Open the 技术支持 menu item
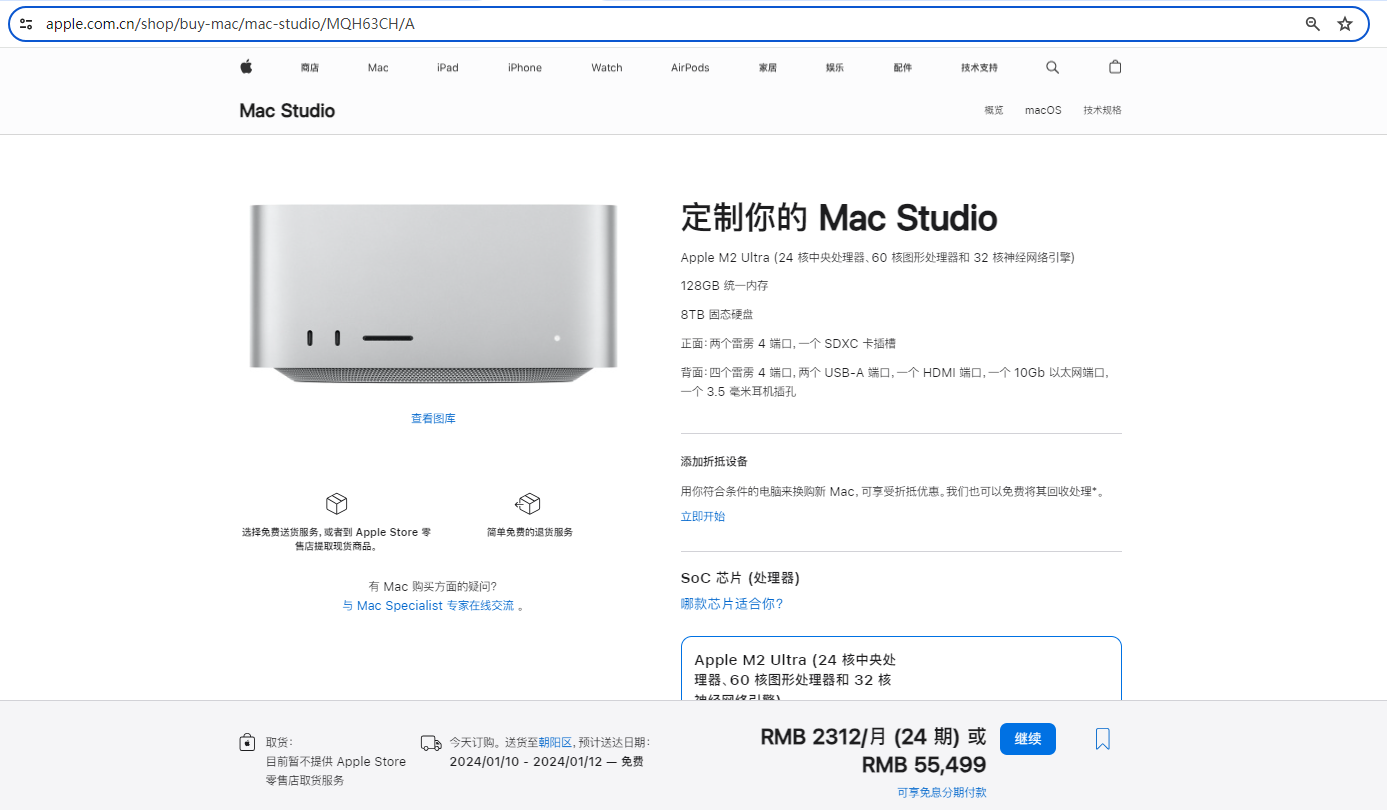Screen dimensions: 1387x810 (x=979, y=68)
